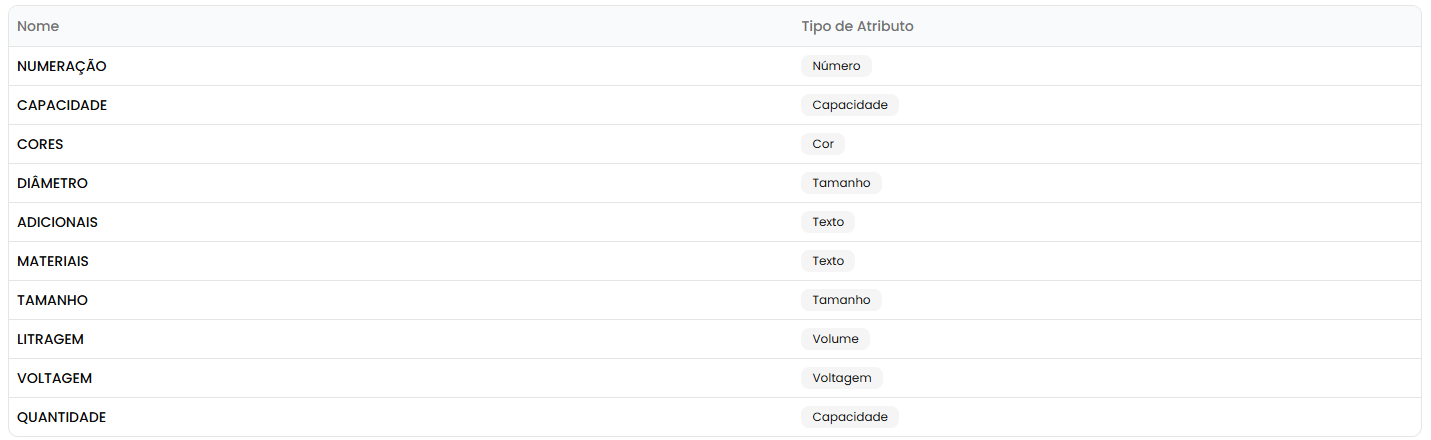The width and height of the screenshot is (1431, 440).
Task: Click the Número type badge
Action: [x=836, y=66]
